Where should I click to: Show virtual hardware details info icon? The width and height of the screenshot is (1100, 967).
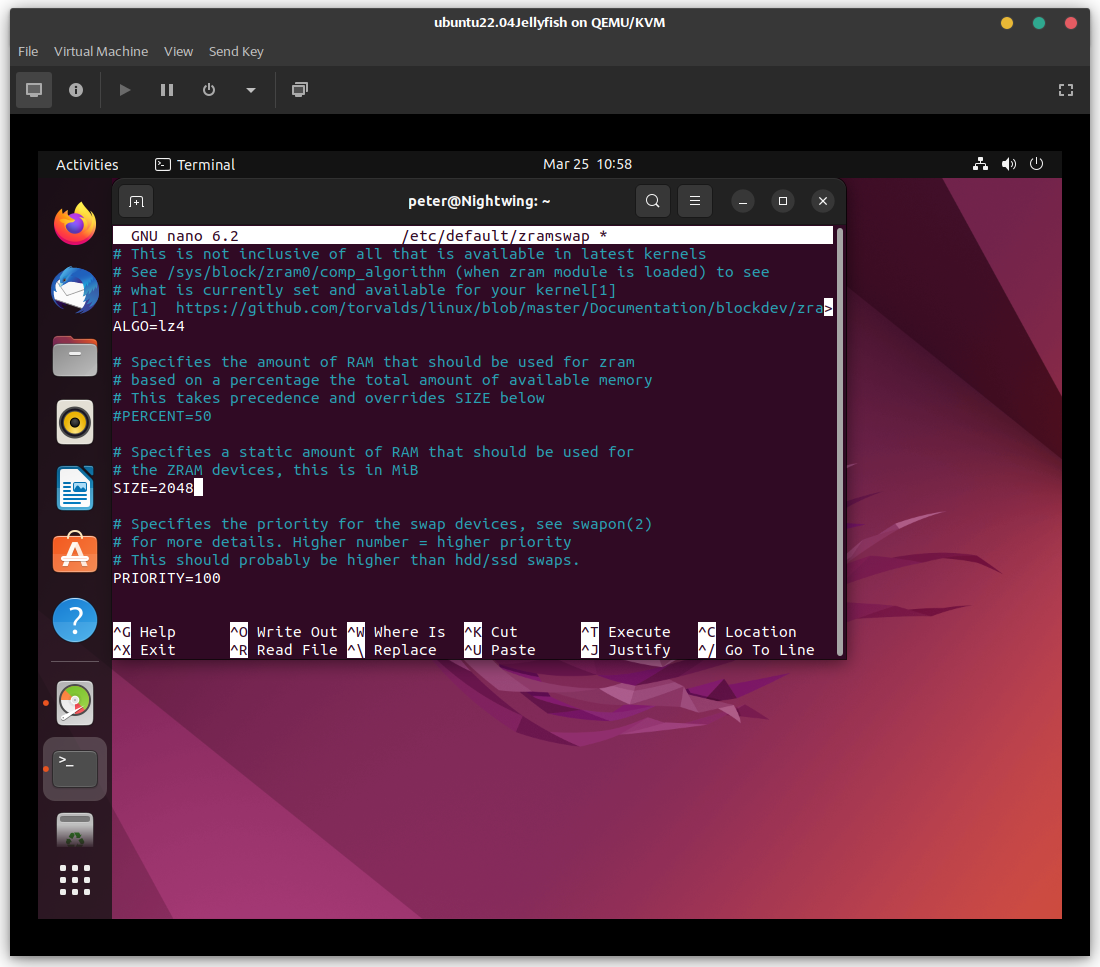(76, 90)
